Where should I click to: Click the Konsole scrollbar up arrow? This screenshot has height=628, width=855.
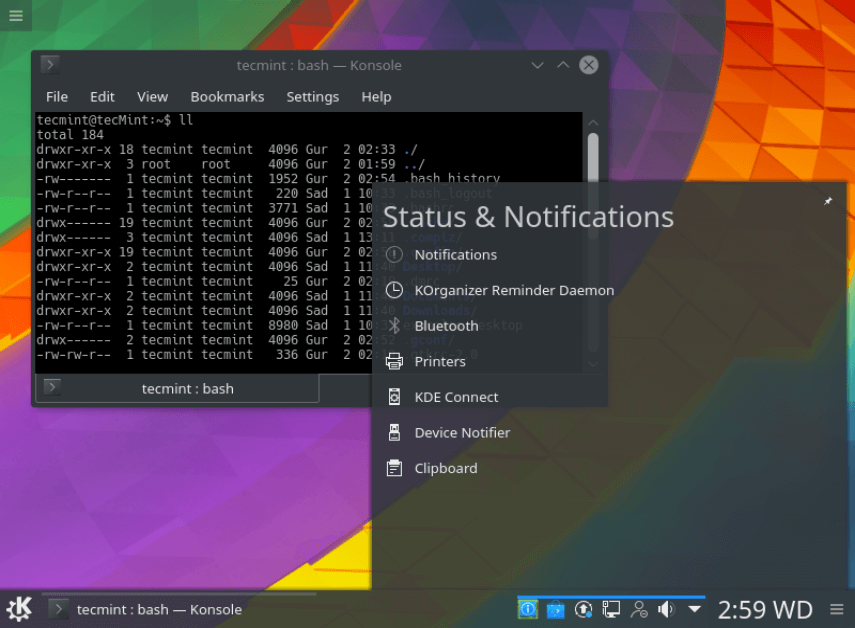pos(593,123)
